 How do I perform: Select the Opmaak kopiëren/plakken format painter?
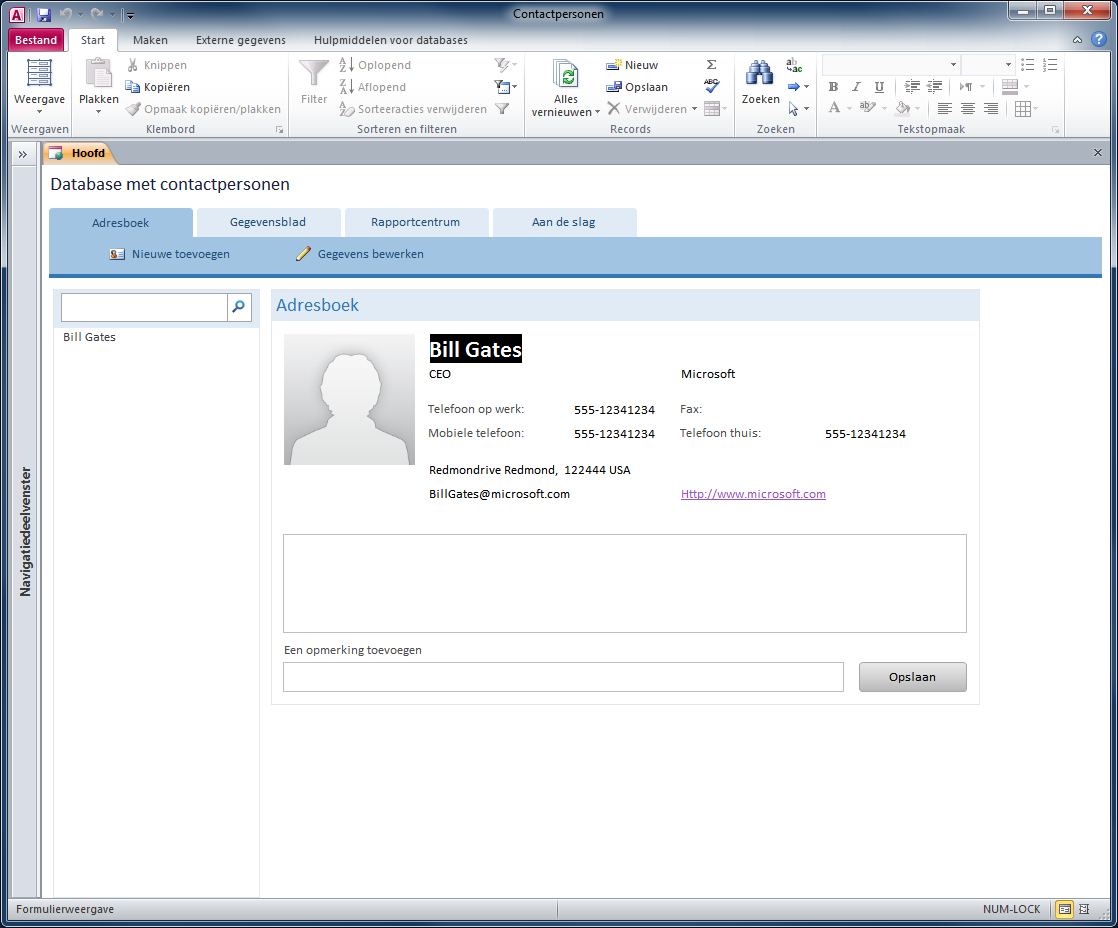[x=203, y=109]
